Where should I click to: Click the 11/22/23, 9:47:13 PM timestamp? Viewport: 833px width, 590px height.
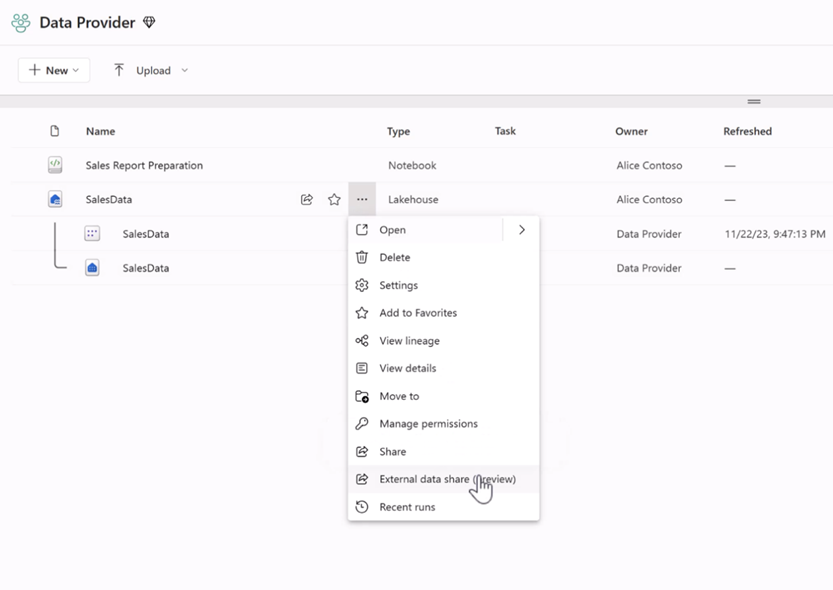click(775, 234)
